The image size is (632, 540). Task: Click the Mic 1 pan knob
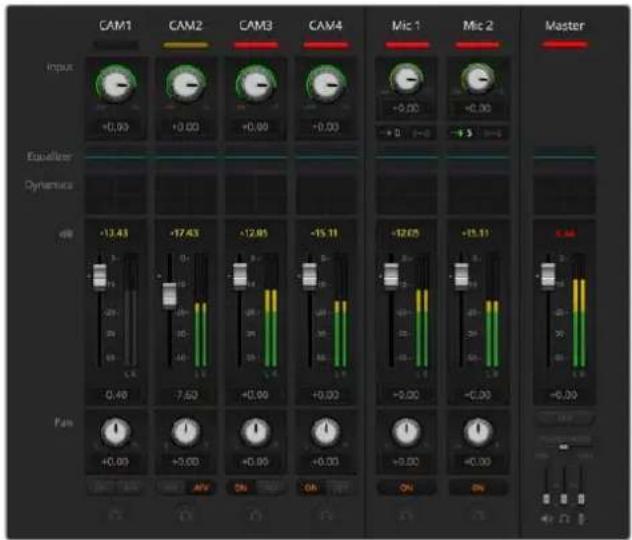tap(406, 432)
